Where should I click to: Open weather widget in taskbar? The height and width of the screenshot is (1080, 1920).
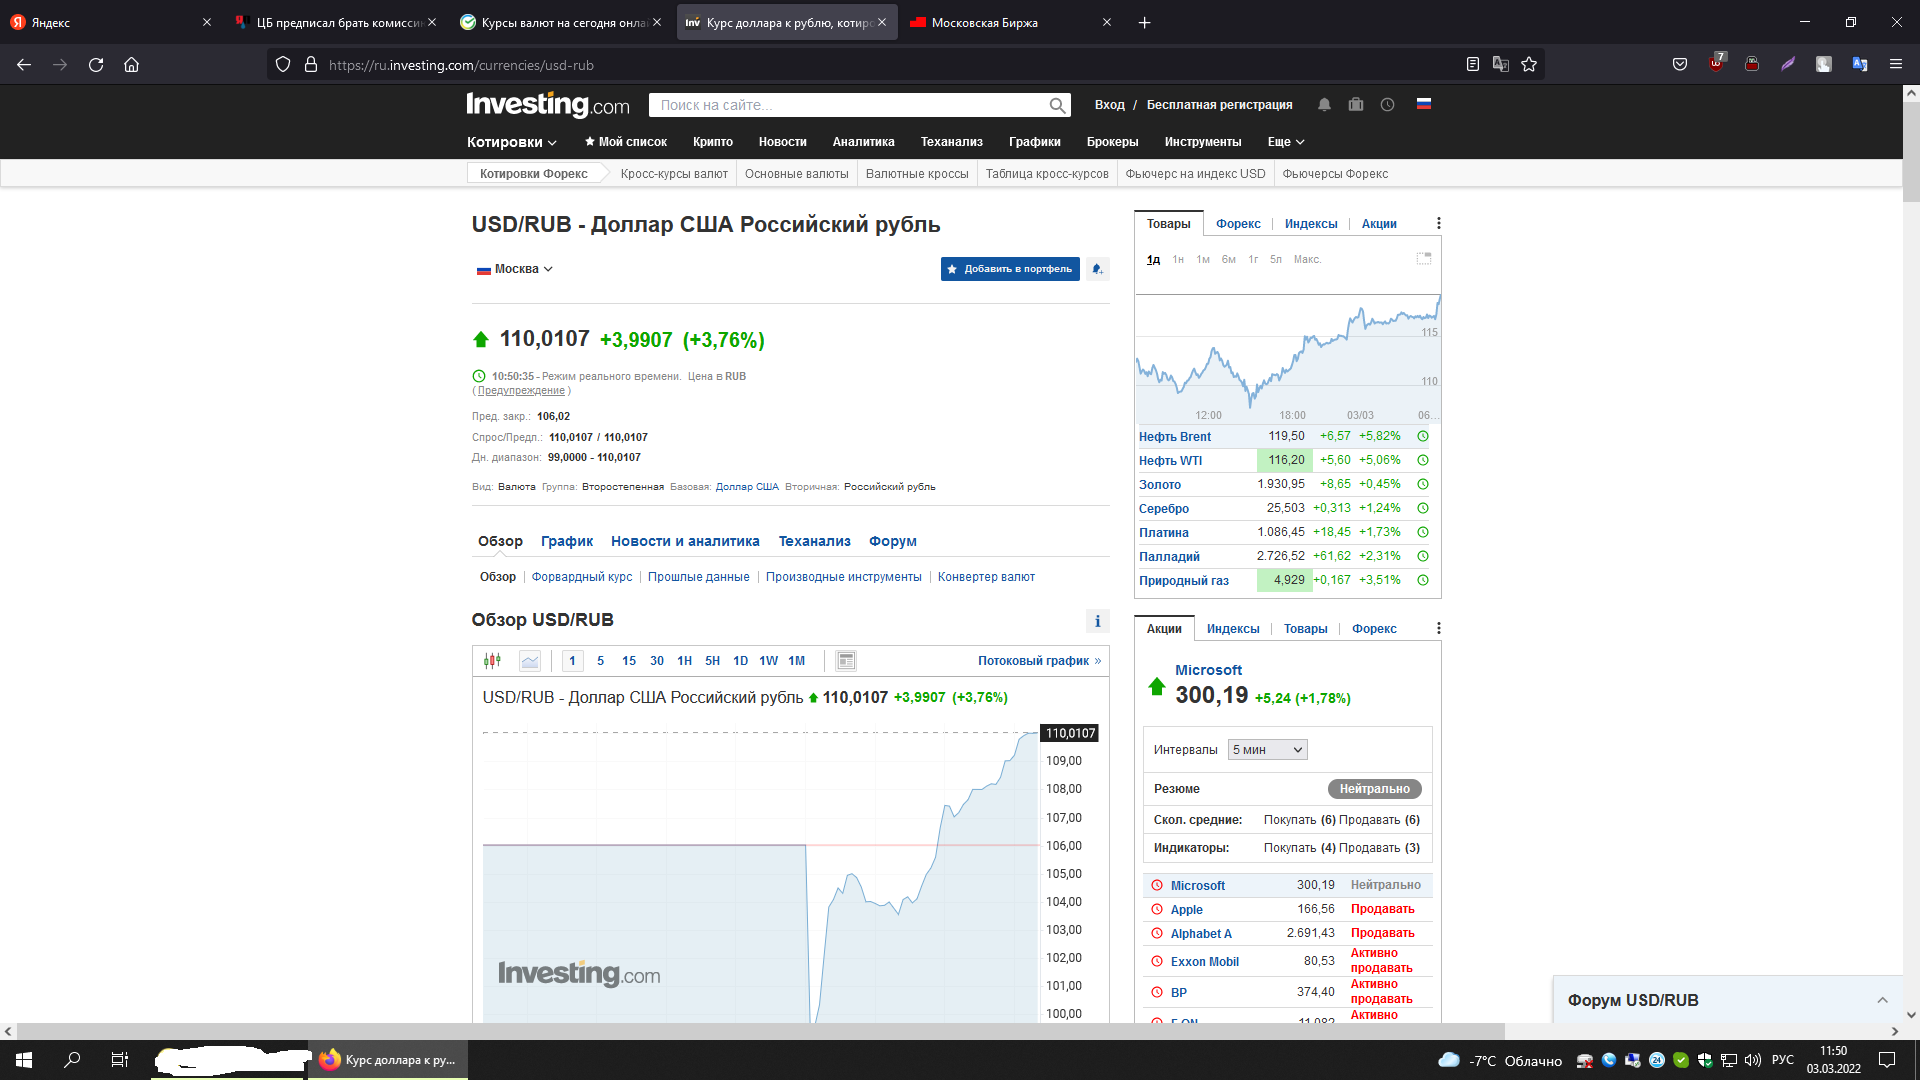coord(1499,1061)
